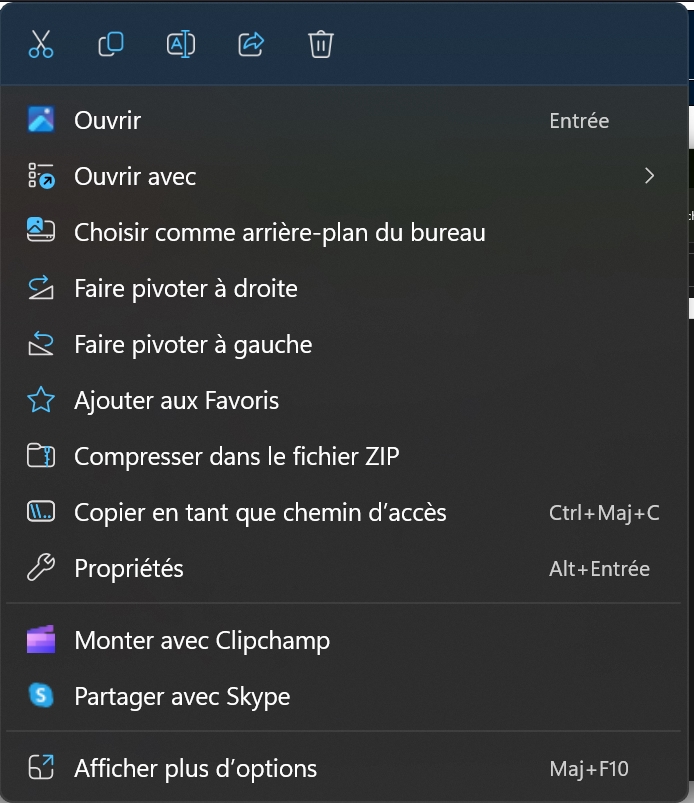Click the Share arrow icon
Image resolution: width=694 pixels, height=803 pixels.
pos(251,45)
